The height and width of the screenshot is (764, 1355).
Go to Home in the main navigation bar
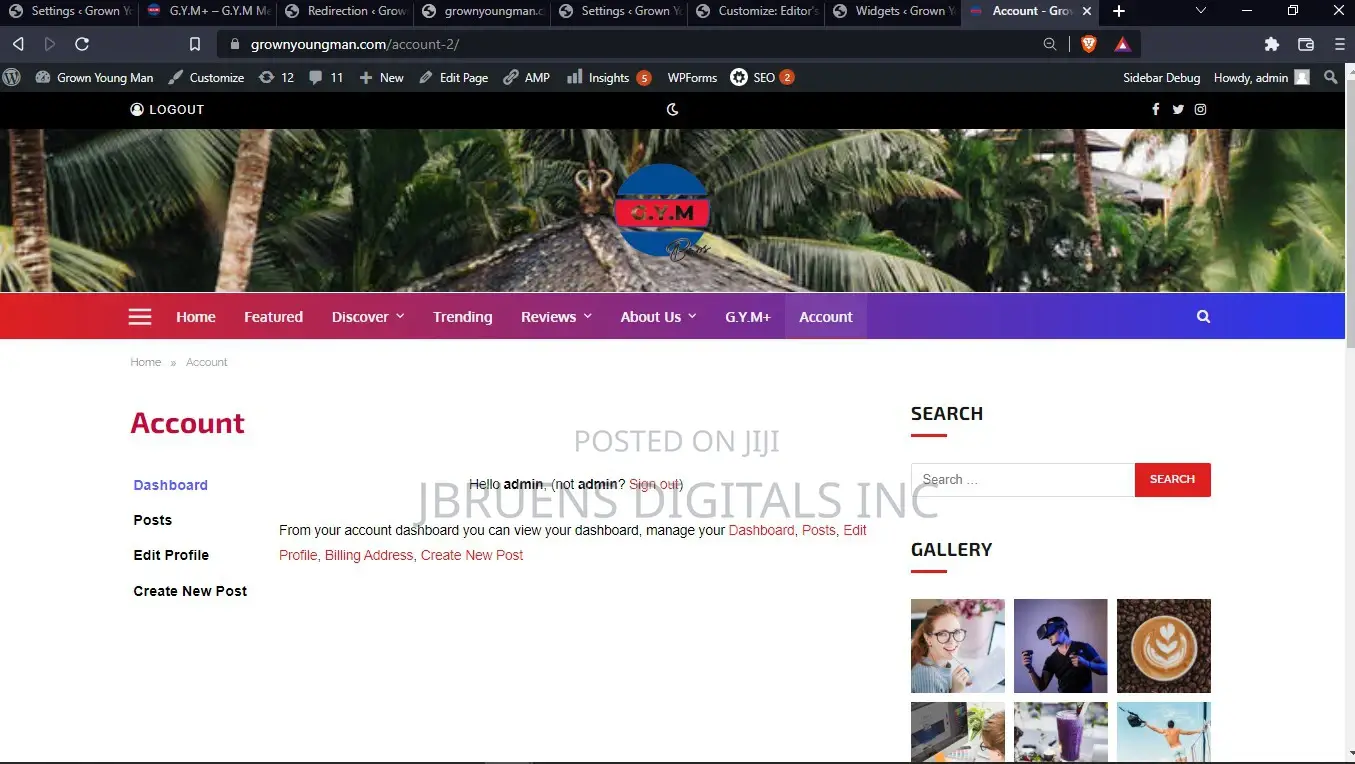[x=196, y=317]
